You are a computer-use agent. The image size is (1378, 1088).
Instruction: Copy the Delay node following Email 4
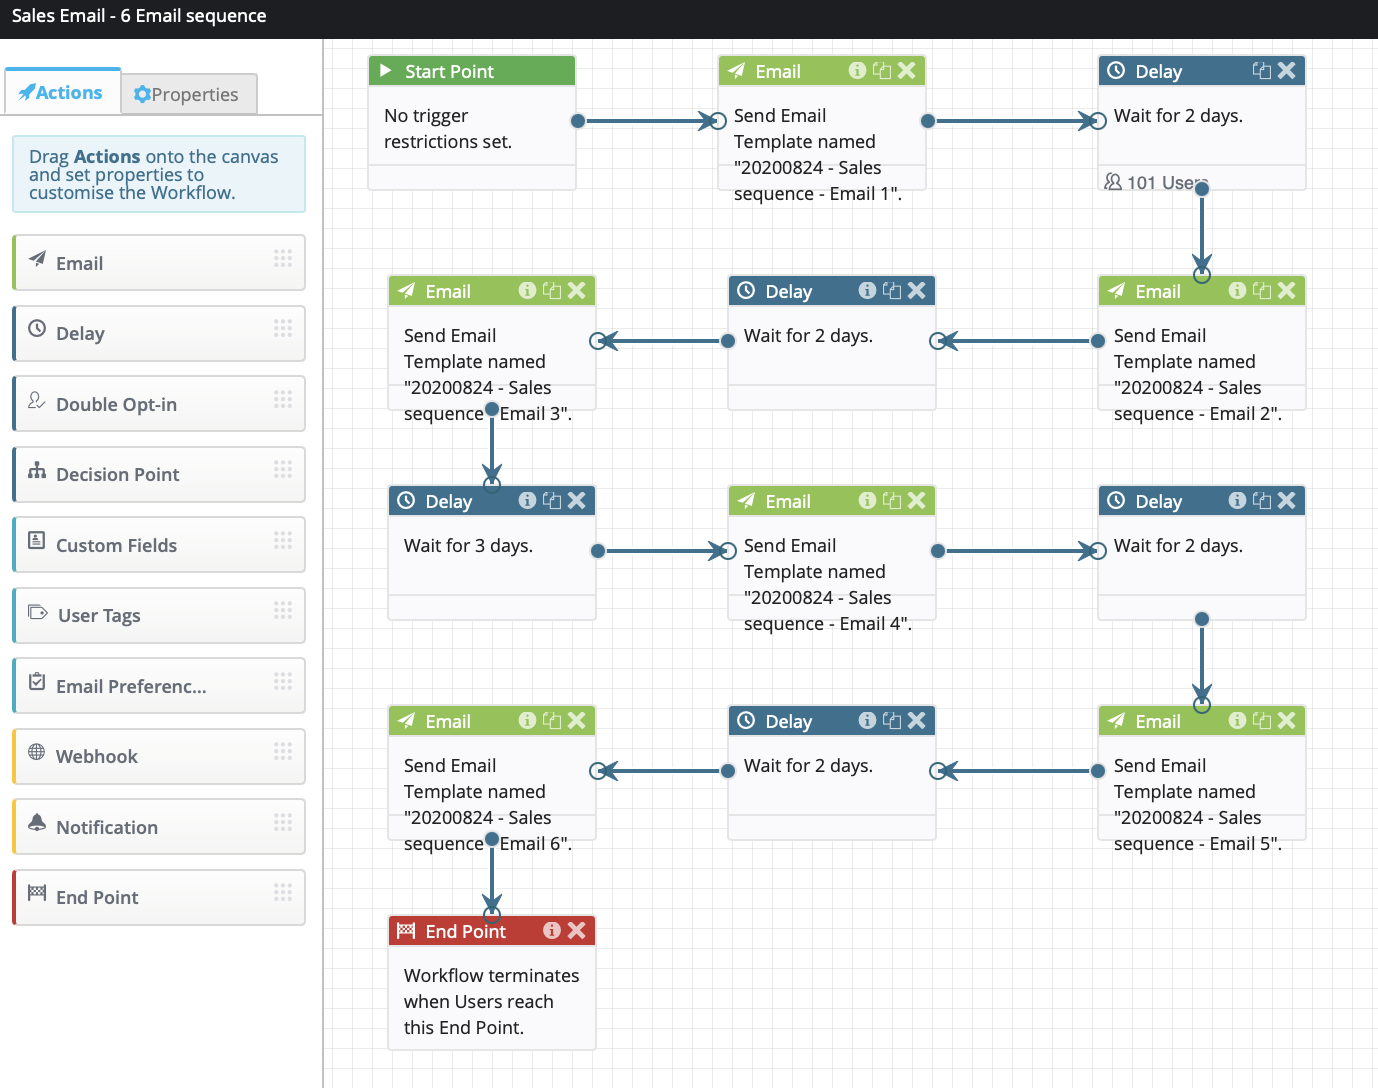(x=1262, y=500)
